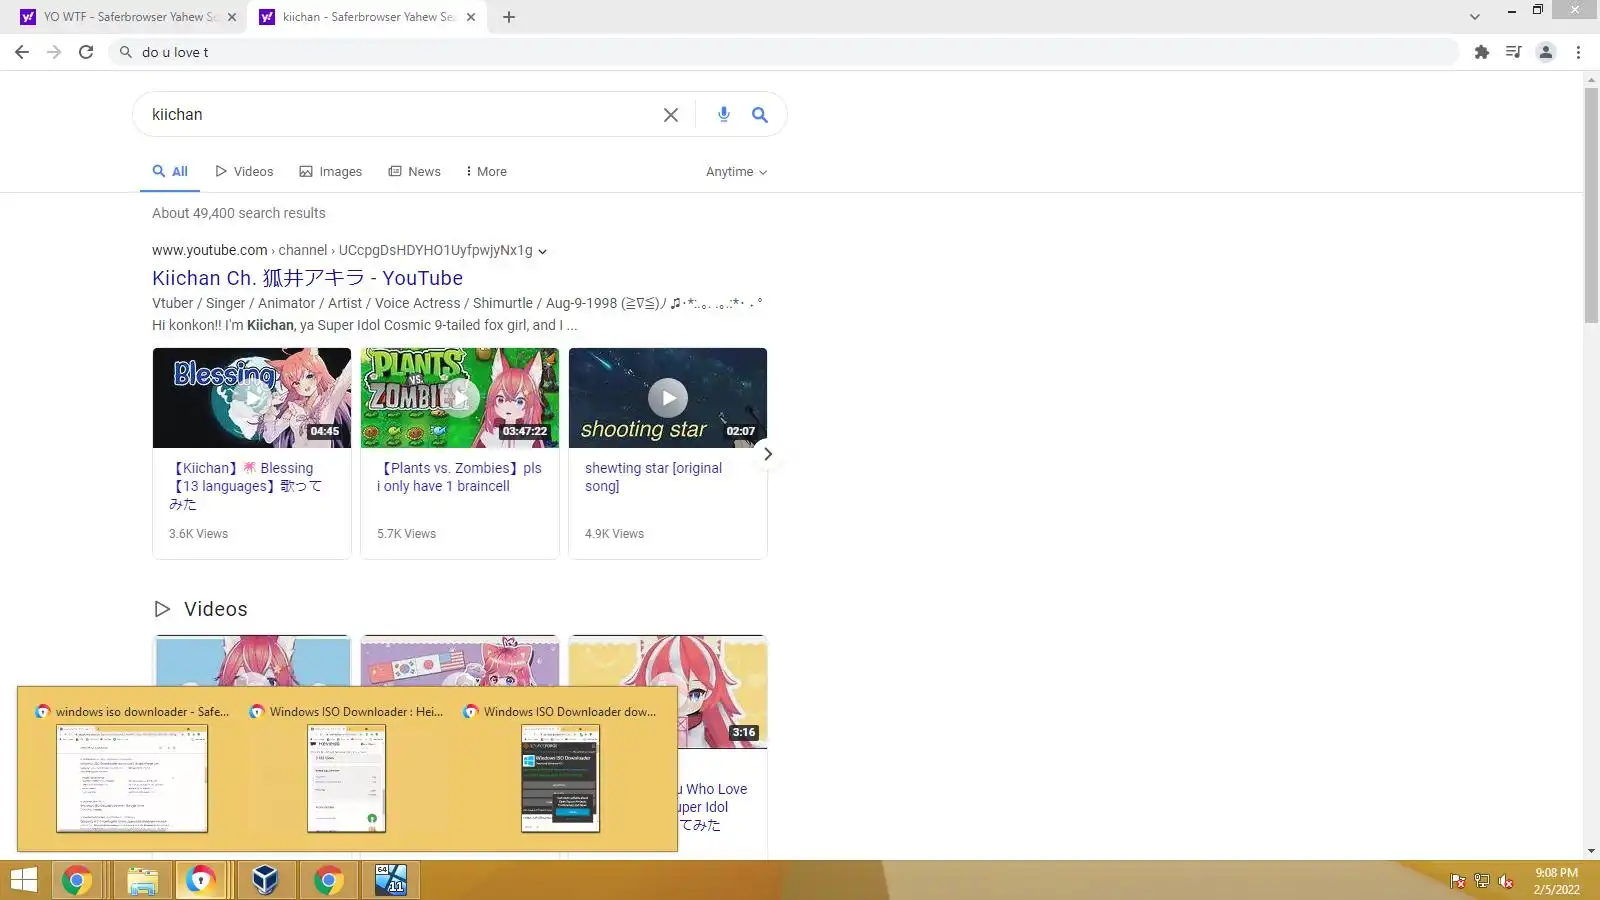
Task: Submit search with magnifier icon
Action: coord(760,115)
